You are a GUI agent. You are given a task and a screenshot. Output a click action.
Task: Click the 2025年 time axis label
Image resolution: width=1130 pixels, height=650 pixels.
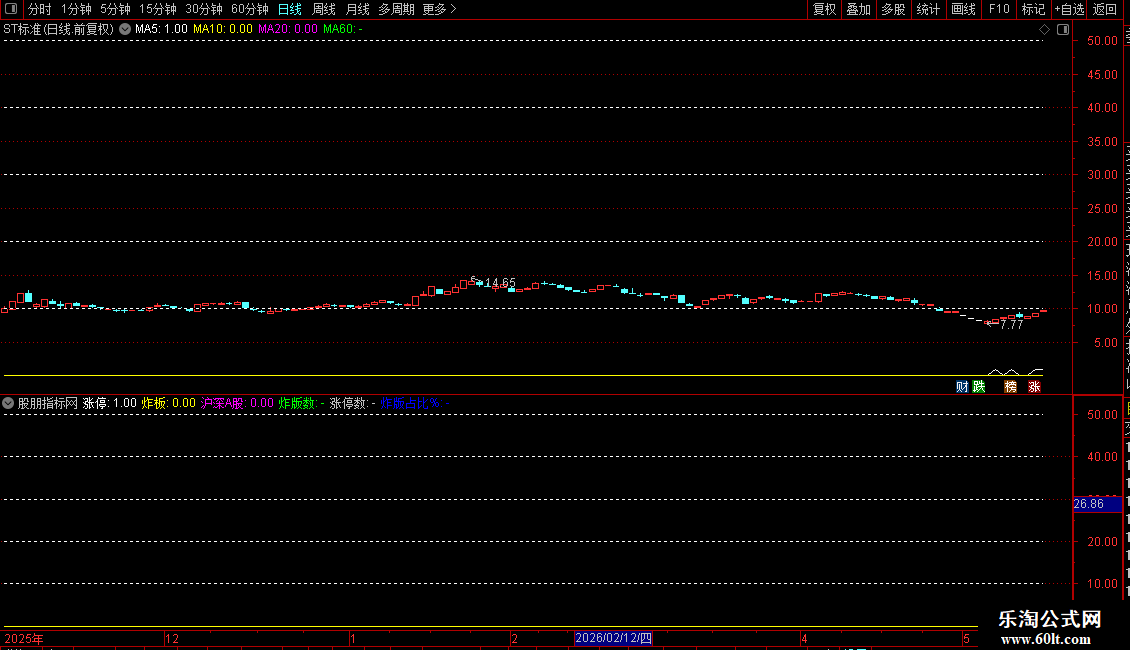coord(24,638)
